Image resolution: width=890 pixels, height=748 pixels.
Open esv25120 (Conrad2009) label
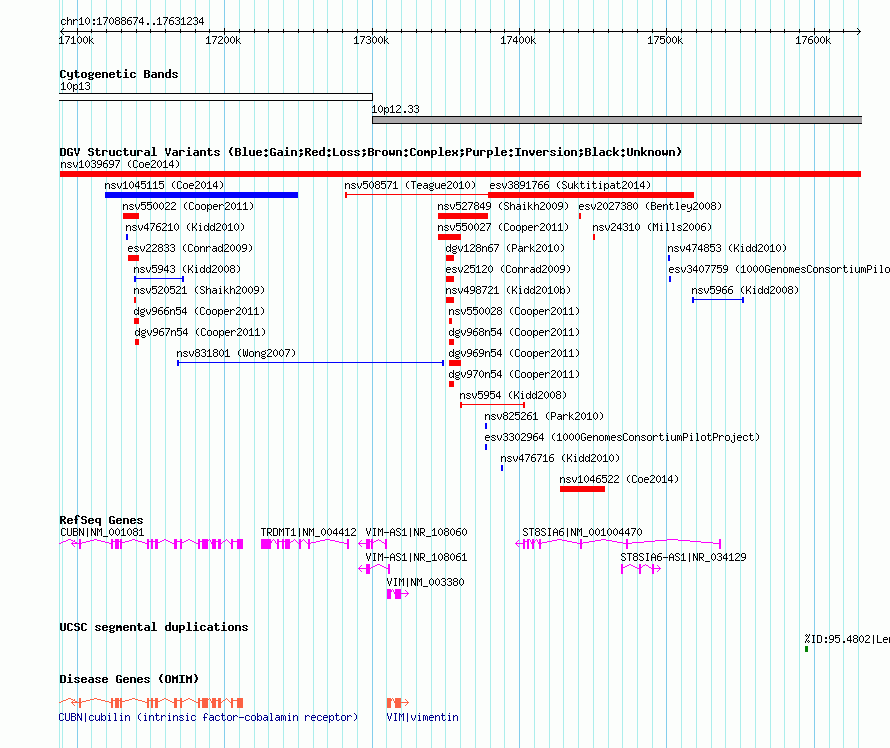coord(508,269)
